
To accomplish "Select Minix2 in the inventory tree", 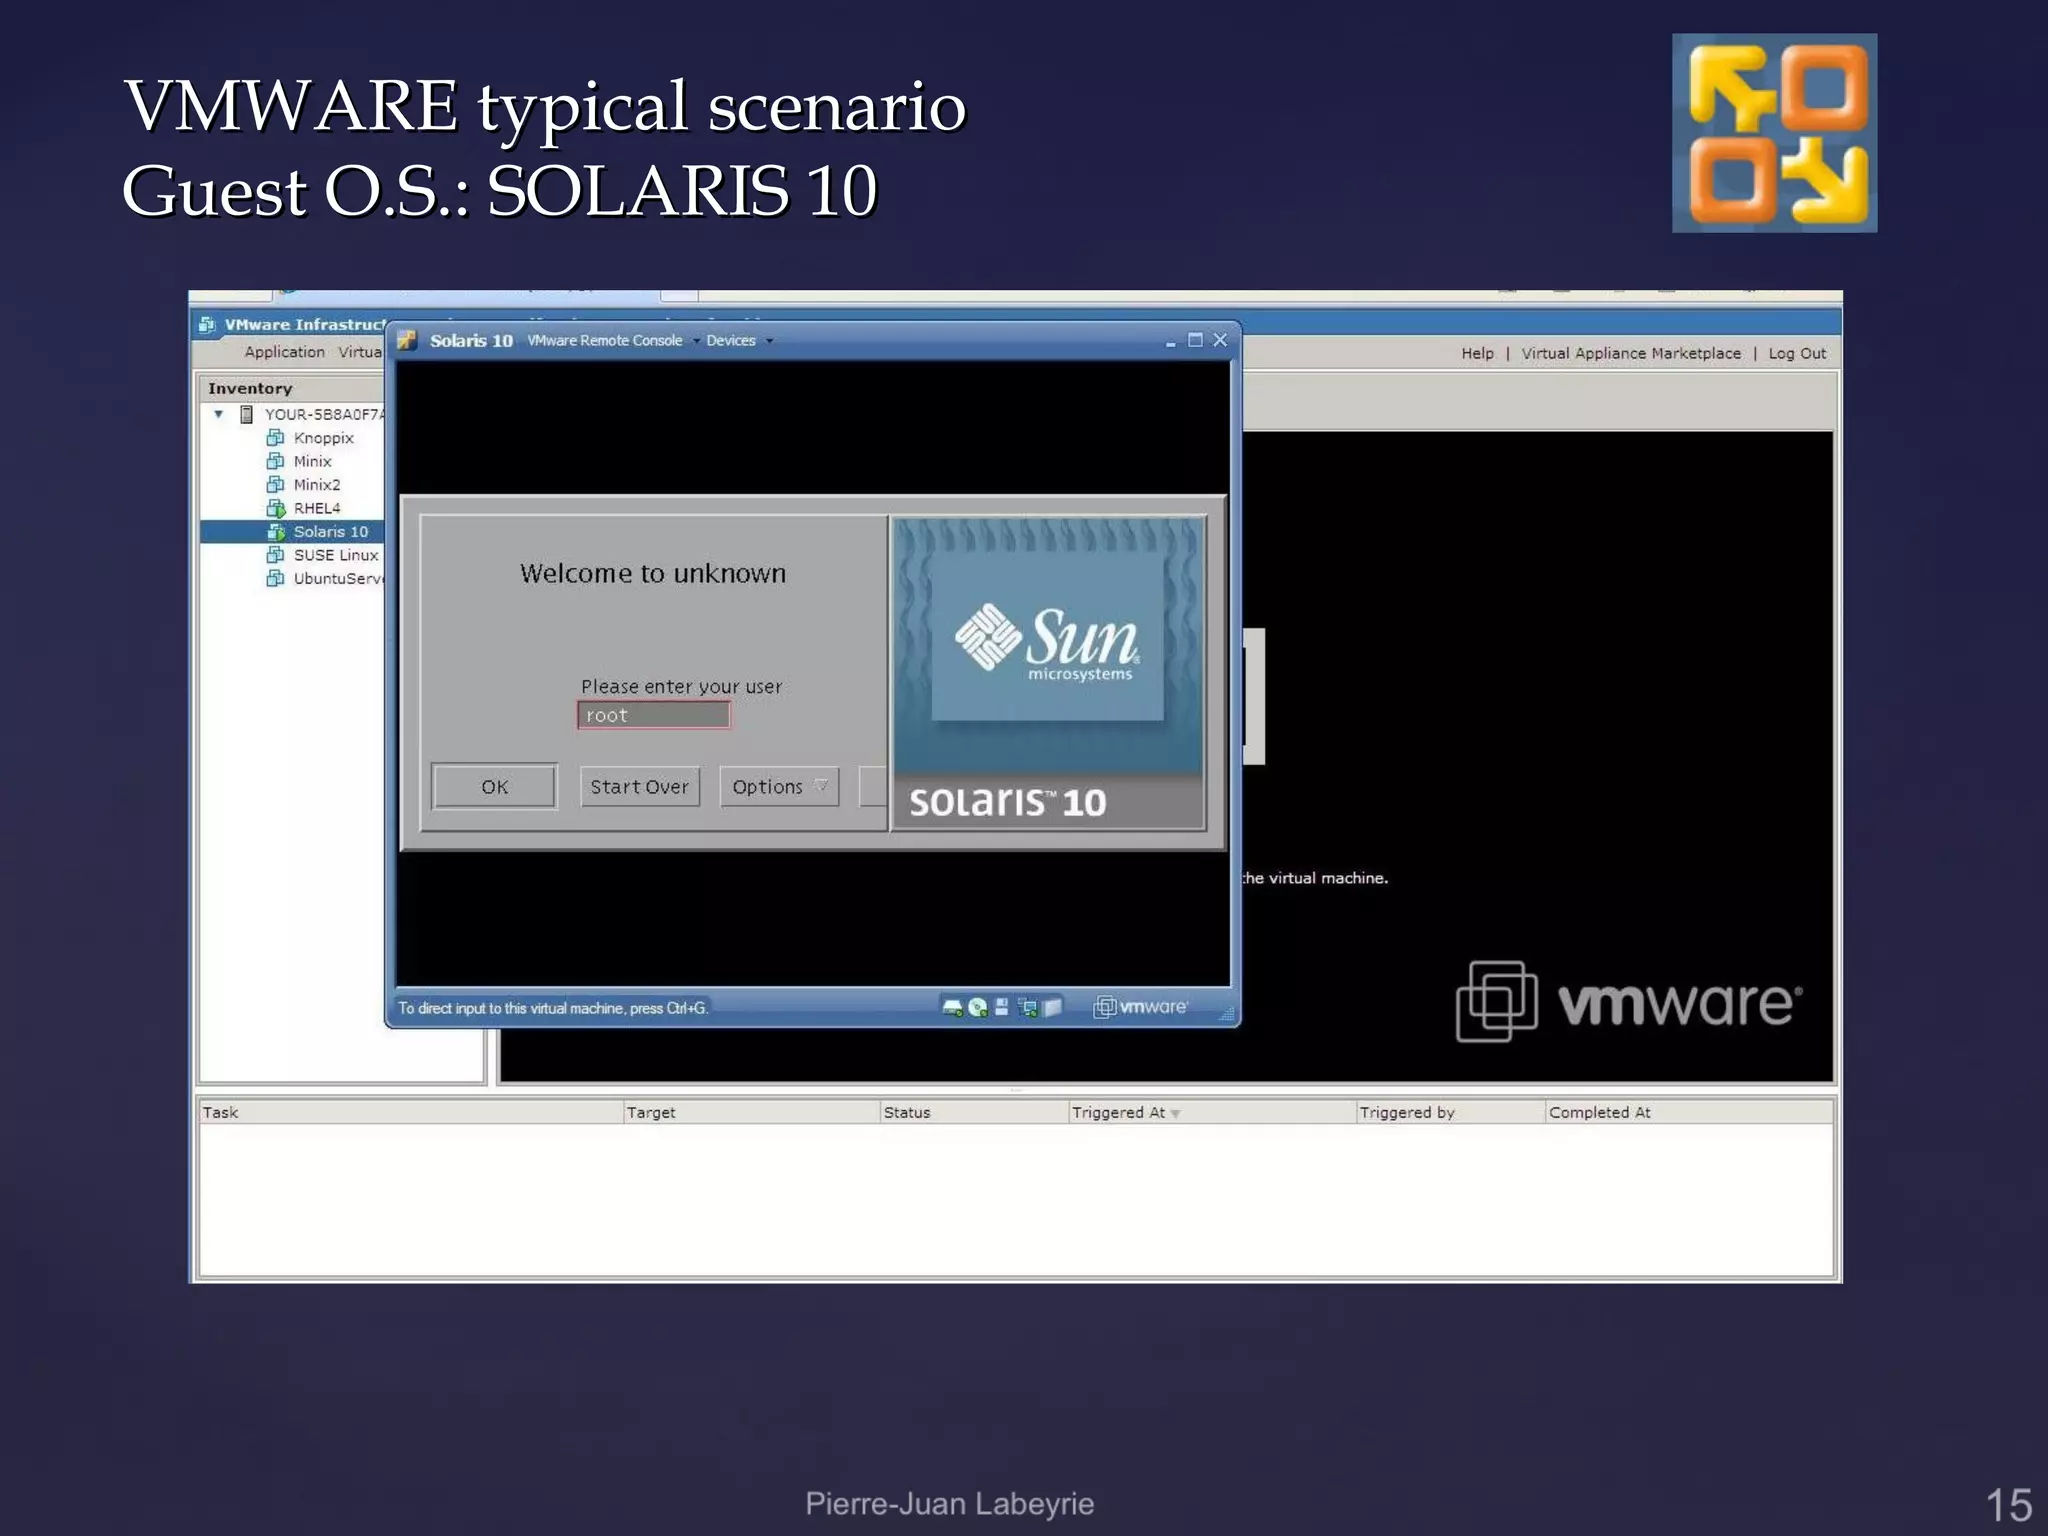I will tap(316, 484).
